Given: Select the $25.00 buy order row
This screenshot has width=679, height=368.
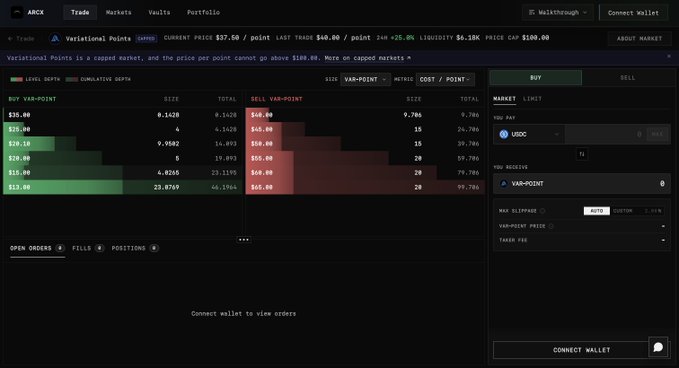Looking at the screenshot, I should 123,129.
